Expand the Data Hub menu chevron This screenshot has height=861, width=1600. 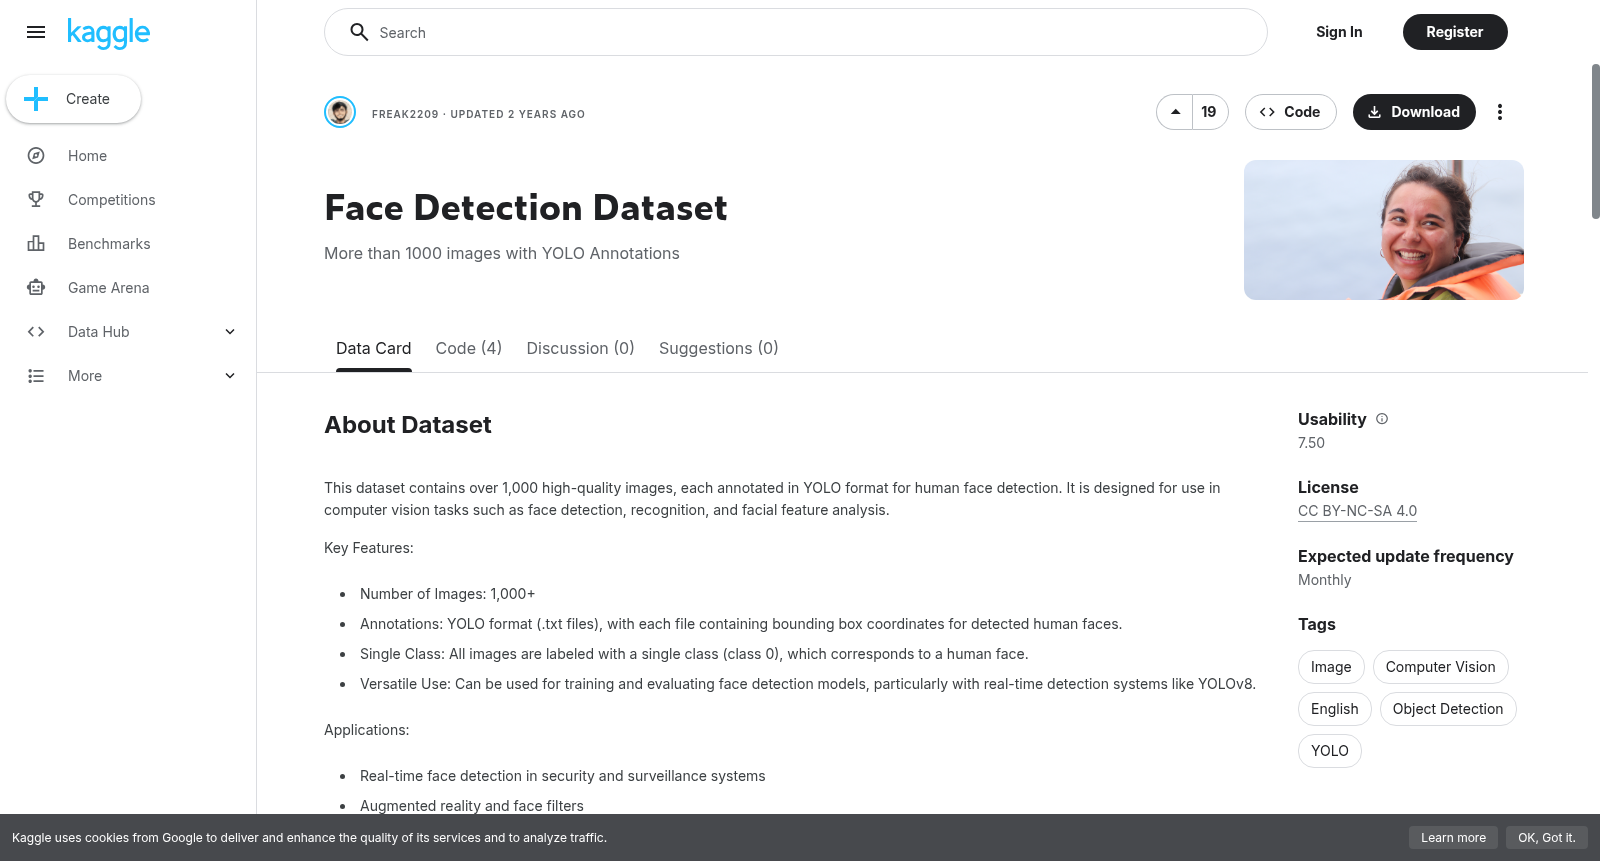(x=230, y=332)
